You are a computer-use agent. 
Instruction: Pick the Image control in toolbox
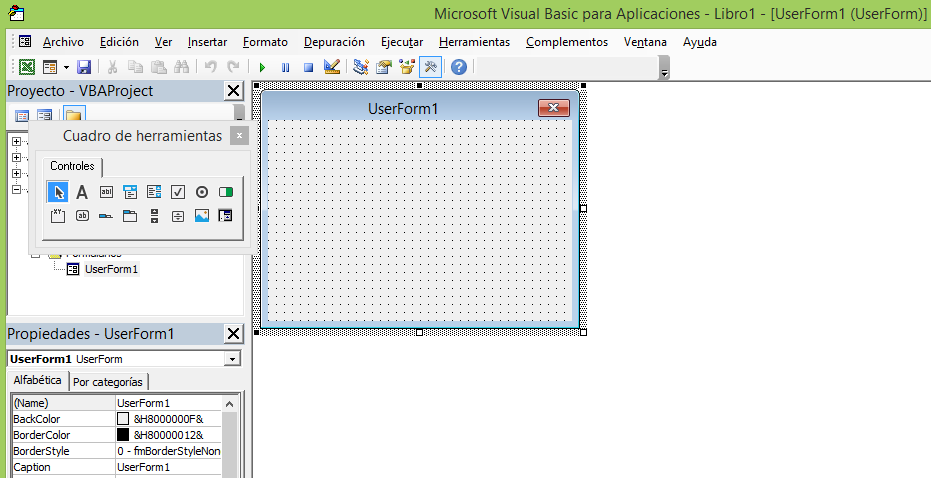coord(202,216)
